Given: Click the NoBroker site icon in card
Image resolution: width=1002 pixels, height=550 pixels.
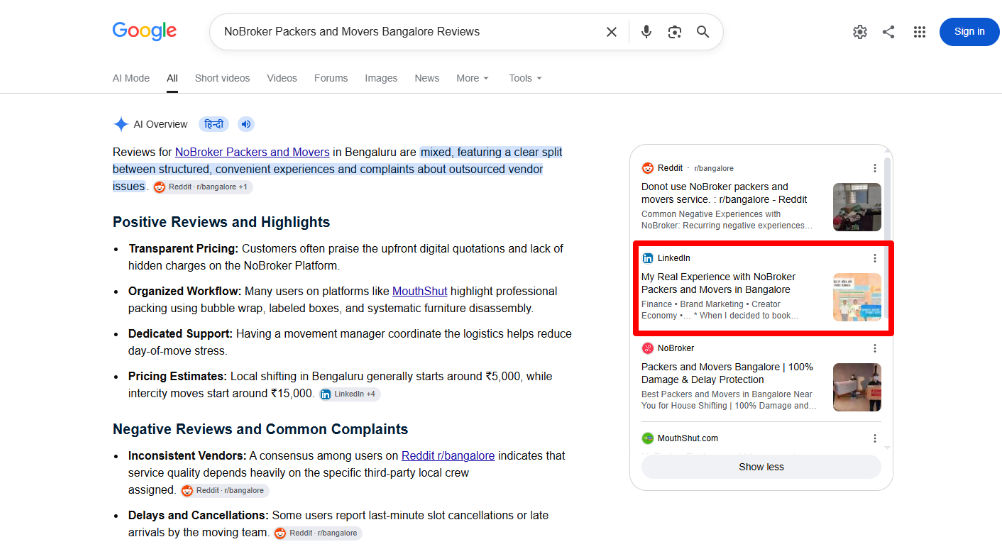Looking at the screenshot, I should coord(647,348).
